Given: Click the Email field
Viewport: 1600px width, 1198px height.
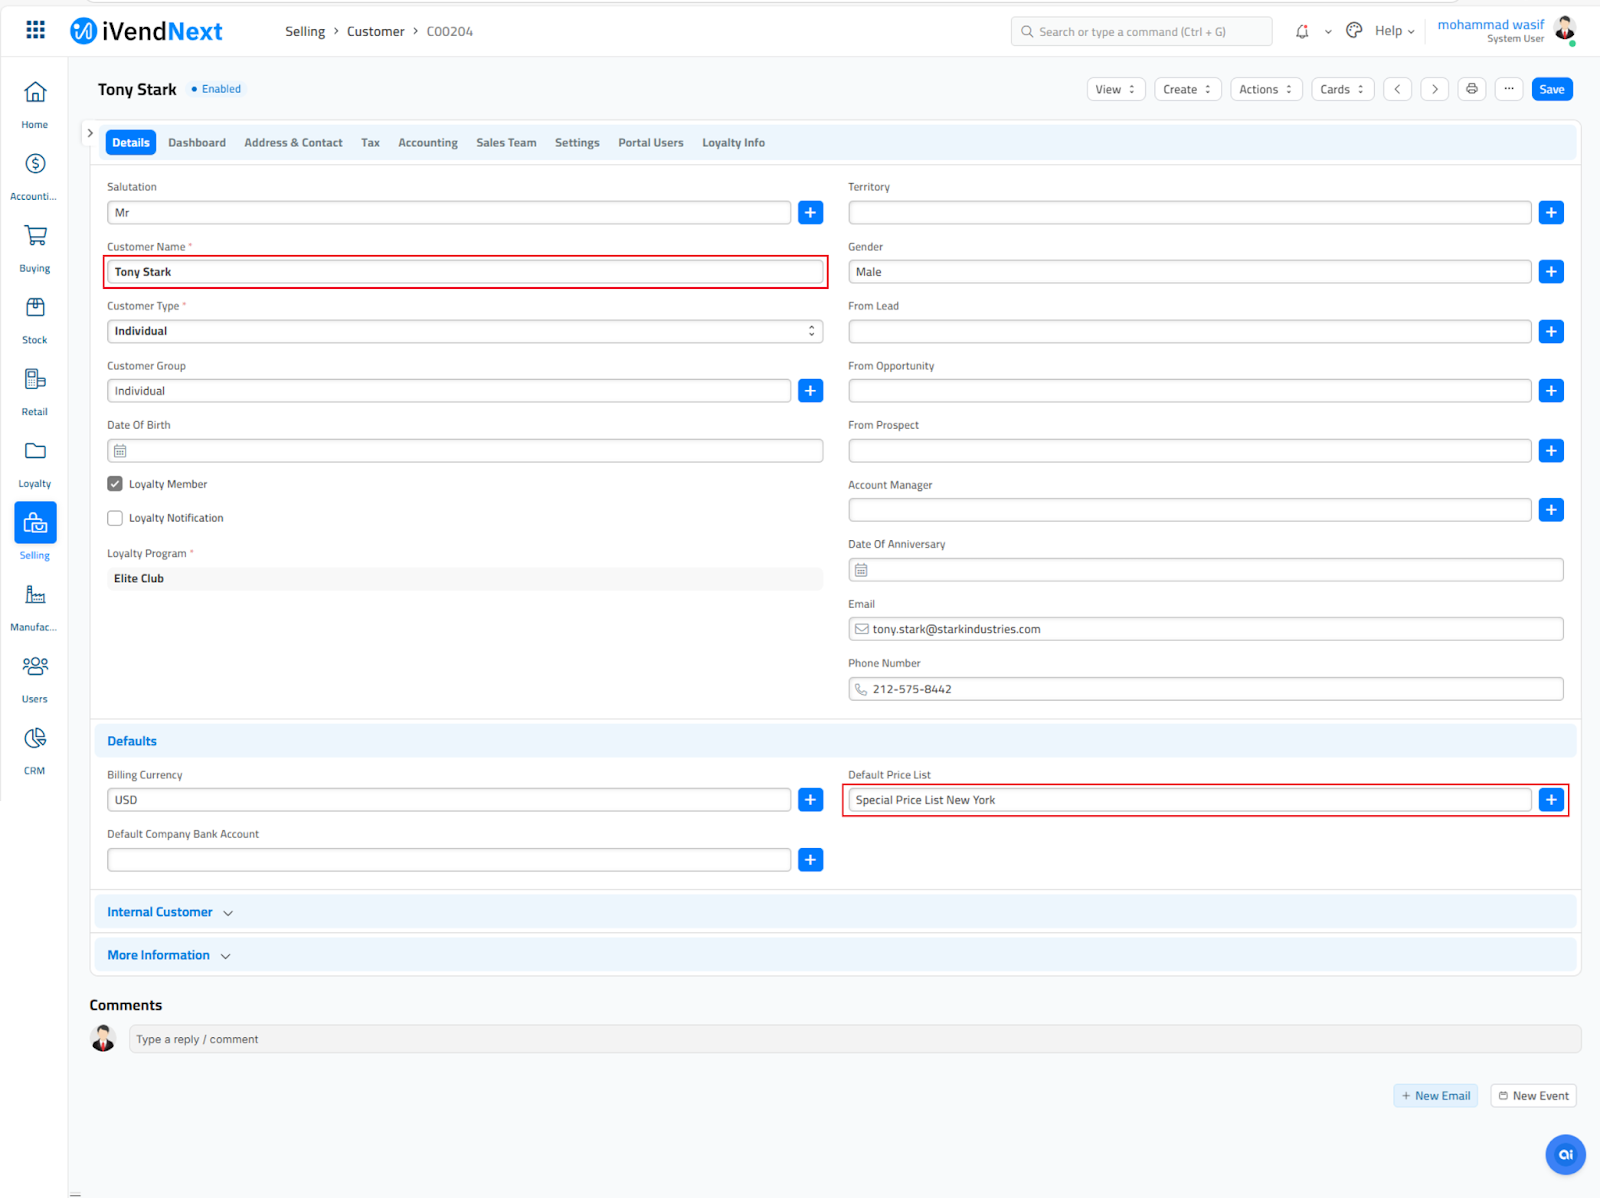Looking at the screenshot, I should [1206, 629].
